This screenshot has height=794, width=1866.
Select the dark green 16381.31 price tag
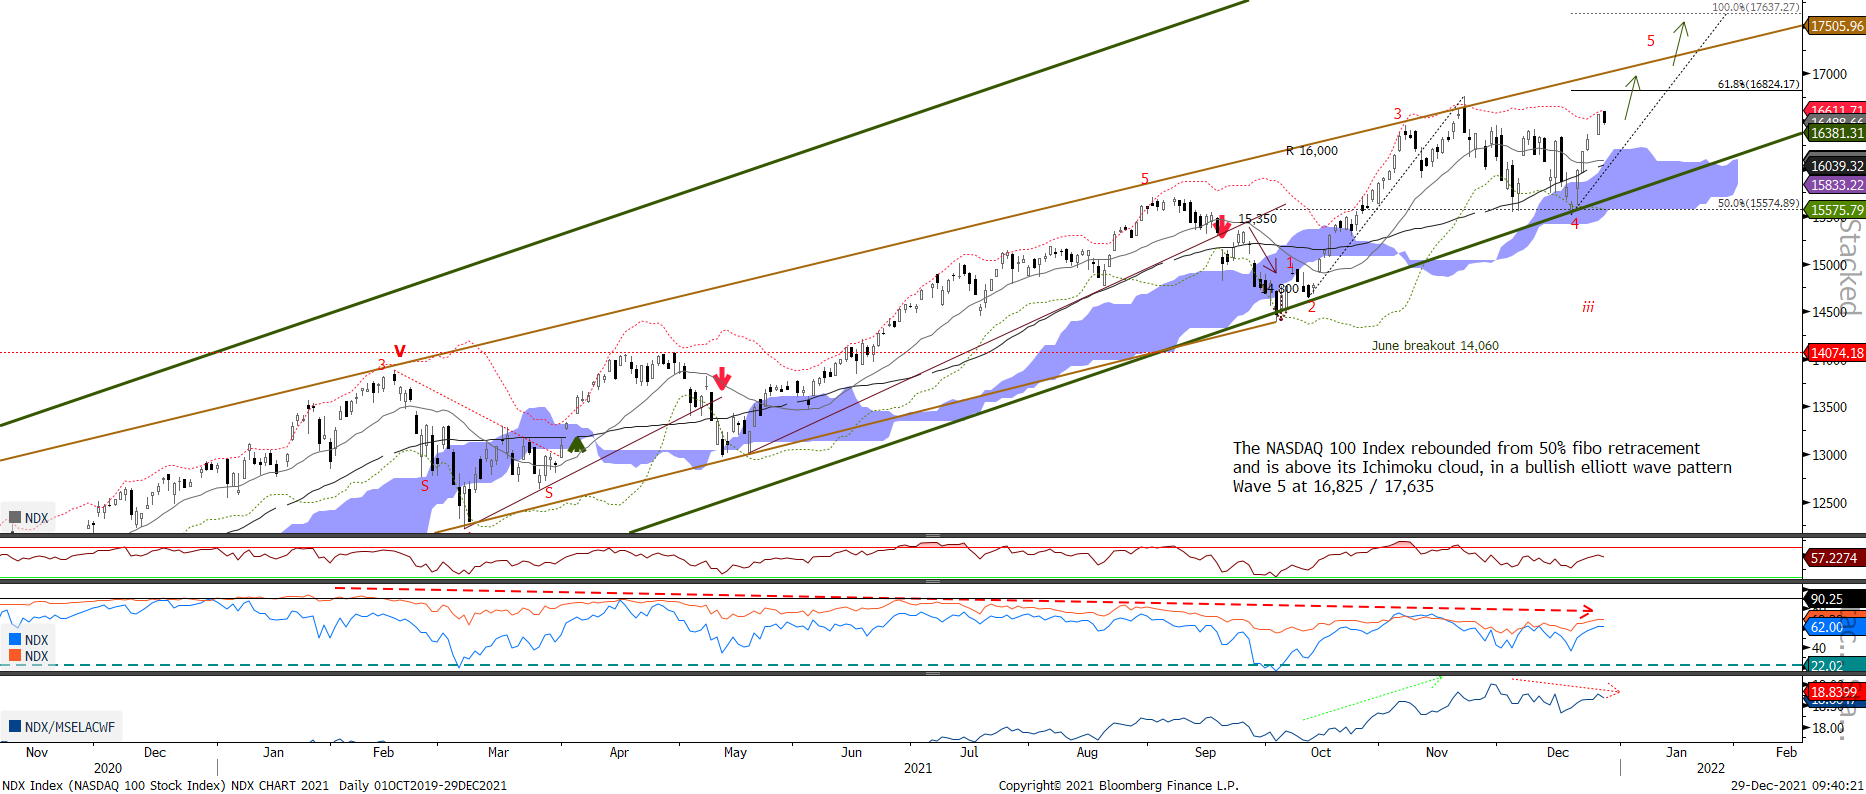1836,133
